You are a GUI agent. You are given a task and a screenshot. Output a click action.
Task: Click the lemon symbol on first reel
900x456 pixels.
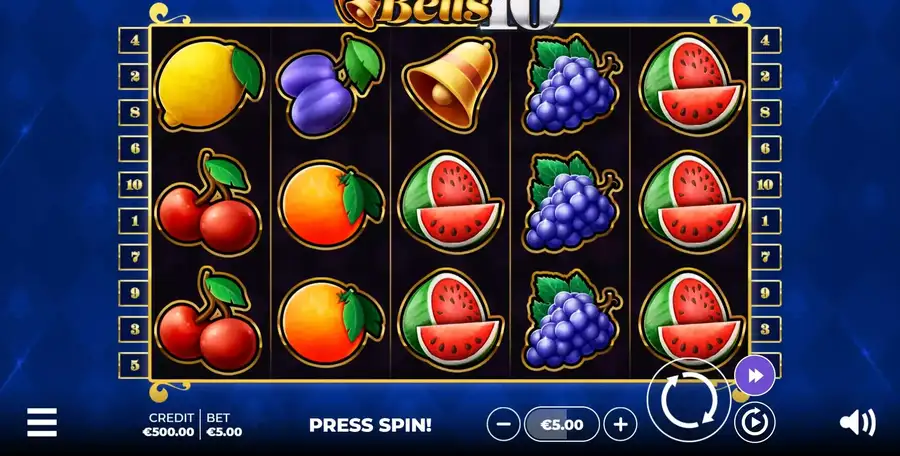210,83
